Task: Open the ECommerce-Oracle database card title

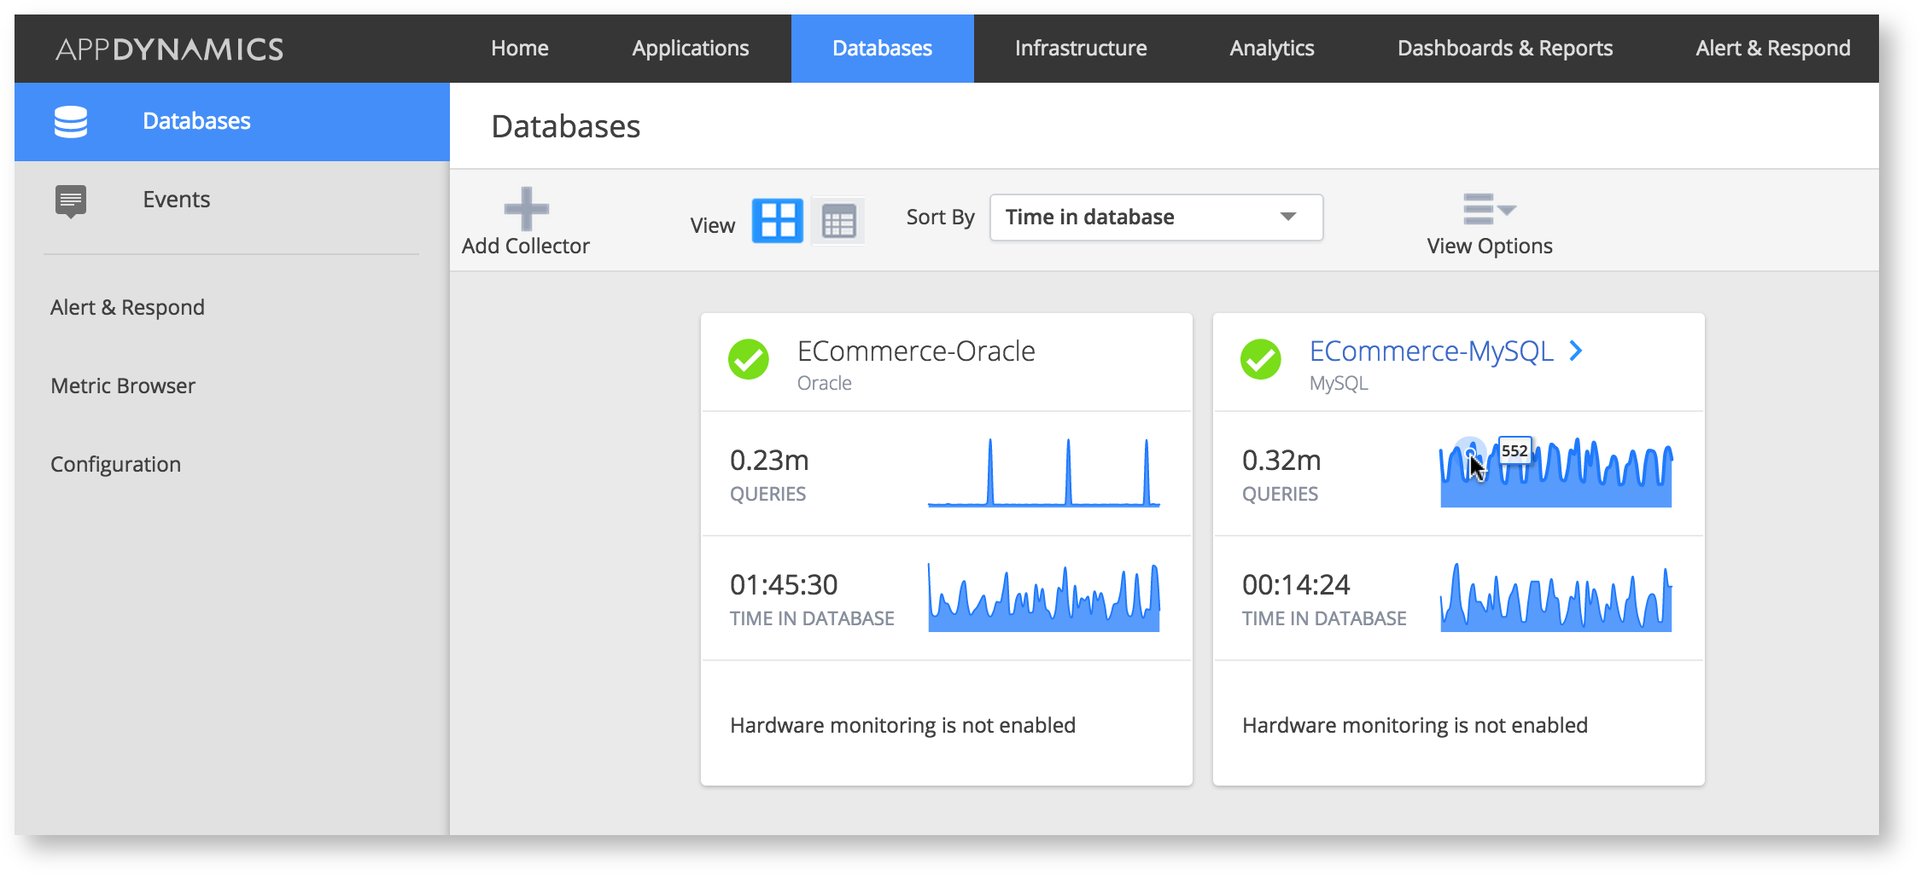Action: point(916,351)
